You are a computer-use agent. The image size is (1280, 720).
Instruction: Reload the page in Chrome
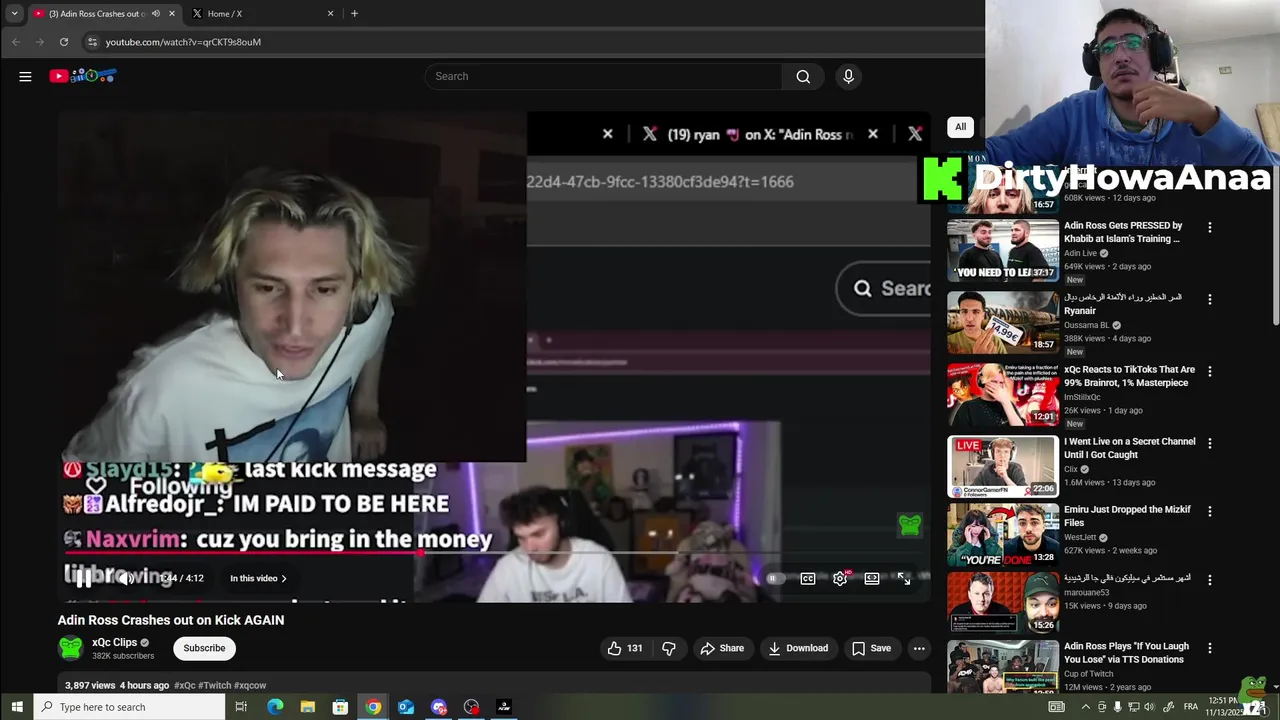(64, 42)
